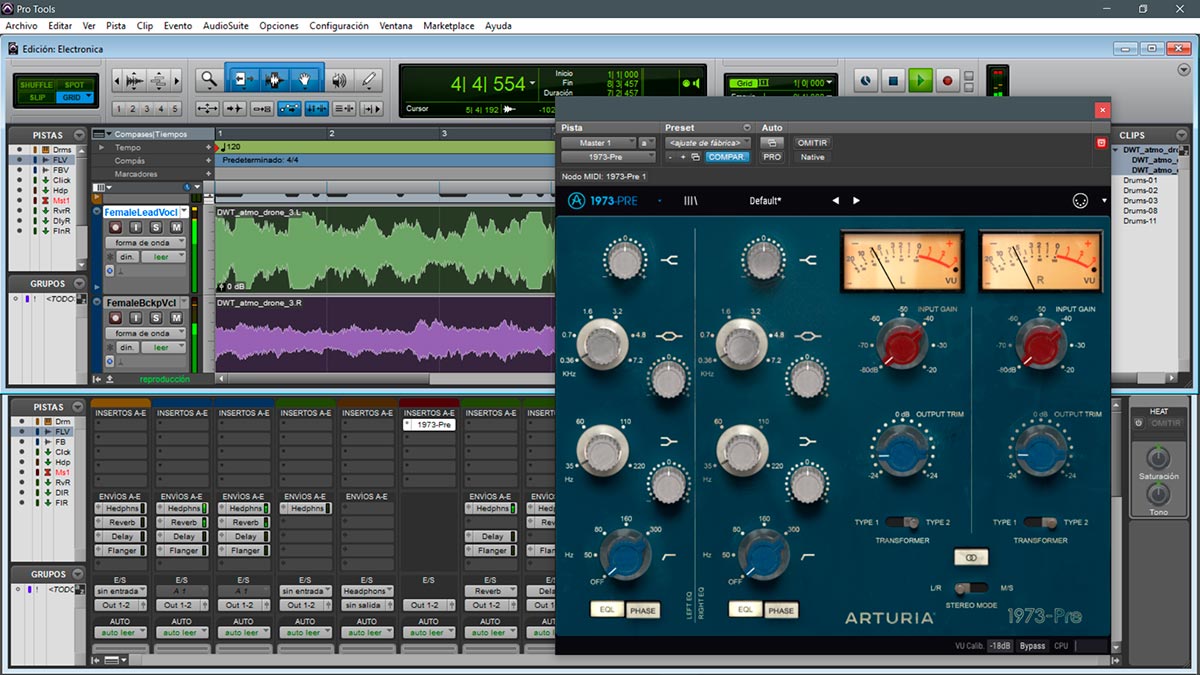This screenshot has width=1200, height=675.
Task: Enable SHUFFLE edit mode
Action: pos(37,85)
